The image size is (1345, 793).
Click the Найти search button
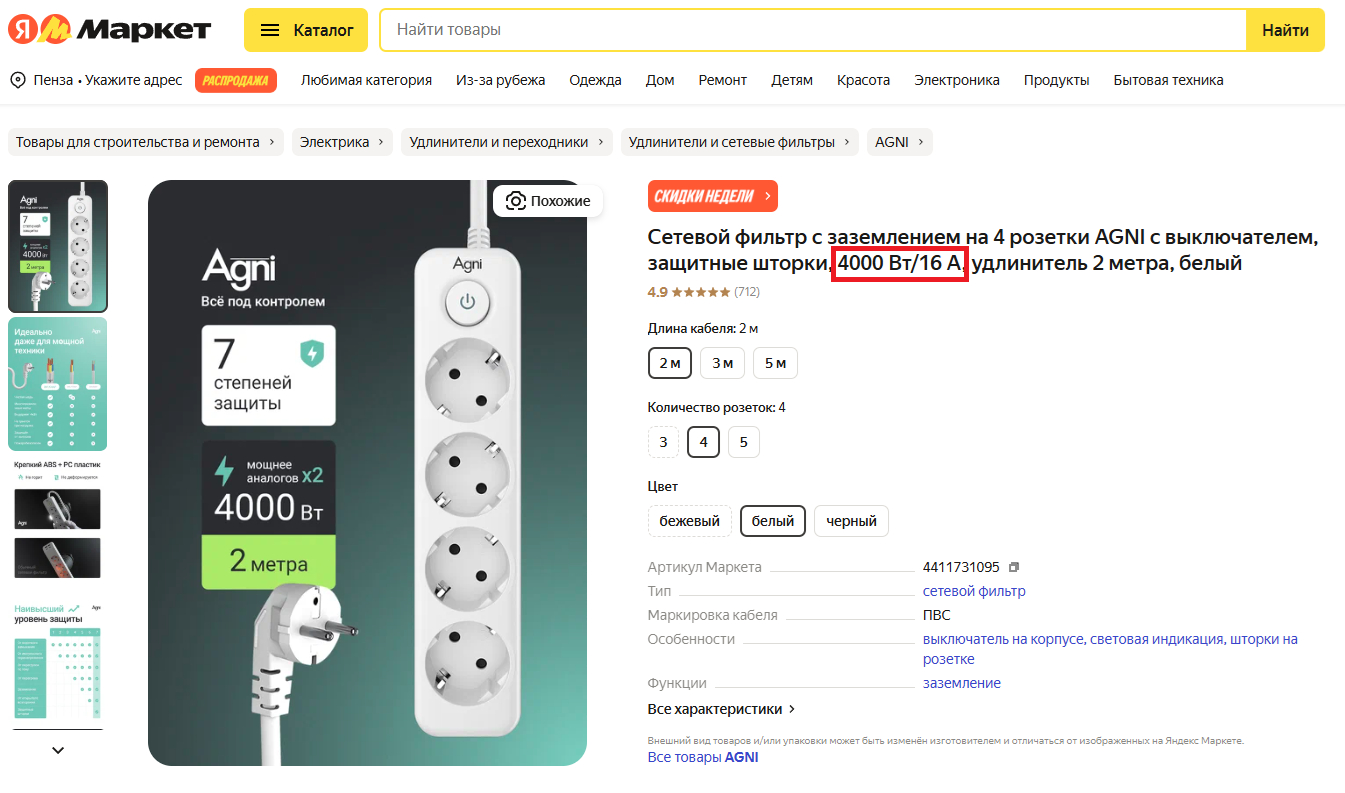point(1285,30)
